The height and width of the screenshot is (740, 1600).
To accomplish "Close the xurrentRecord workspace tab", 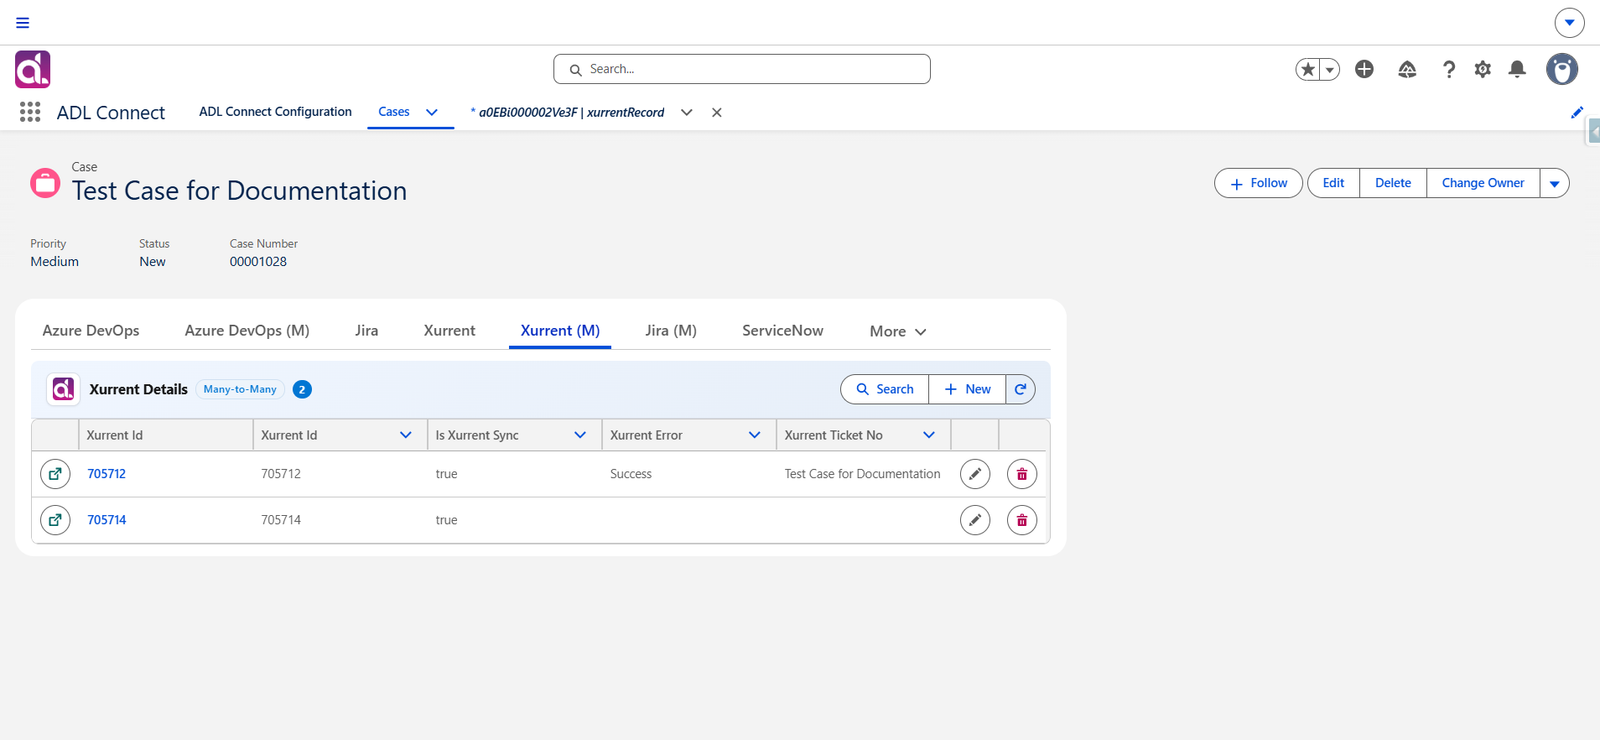I will (717, 112).
